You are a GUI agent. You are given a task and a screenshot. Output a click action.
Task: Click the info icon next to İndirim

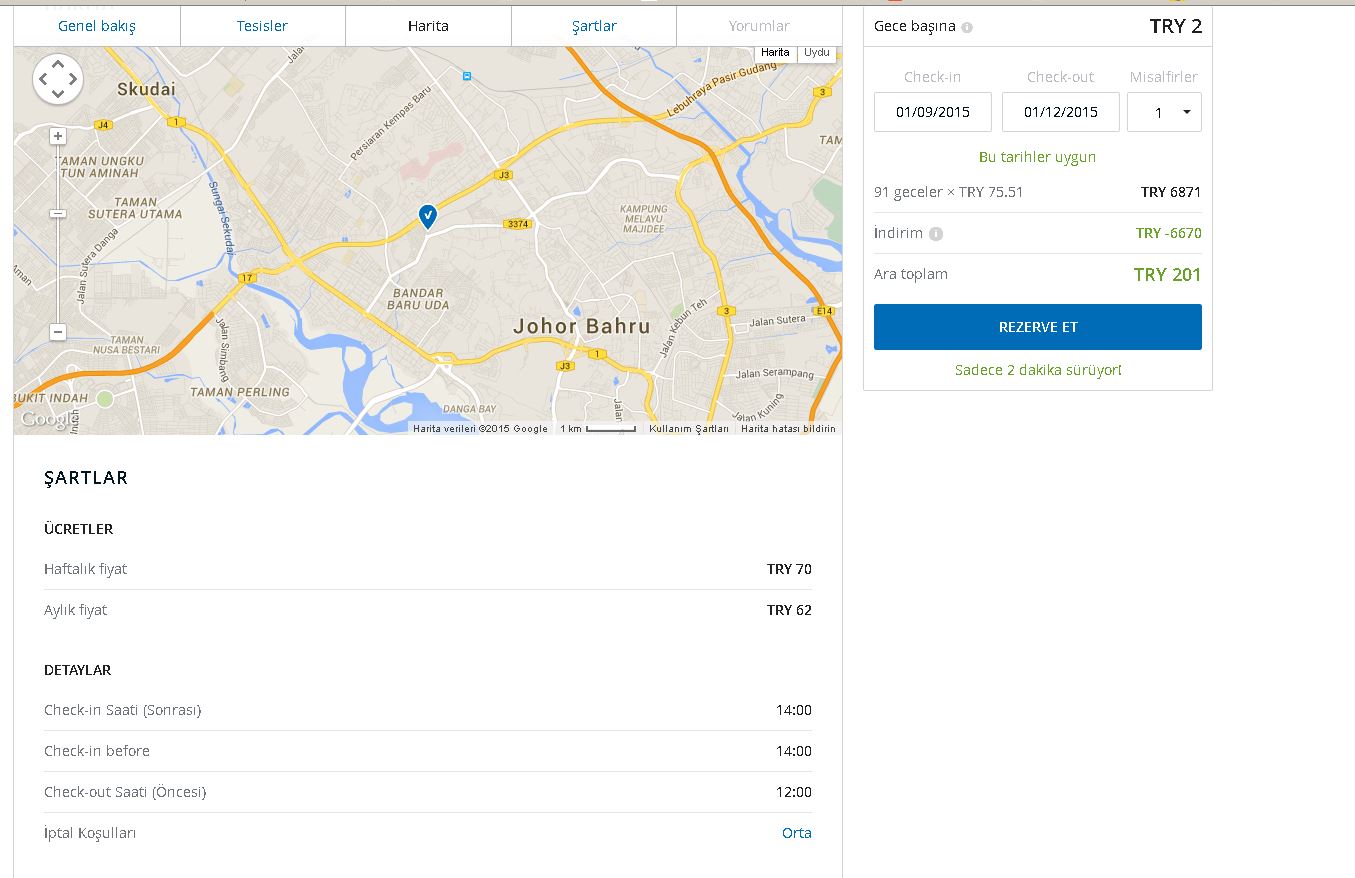pos(936,234)
